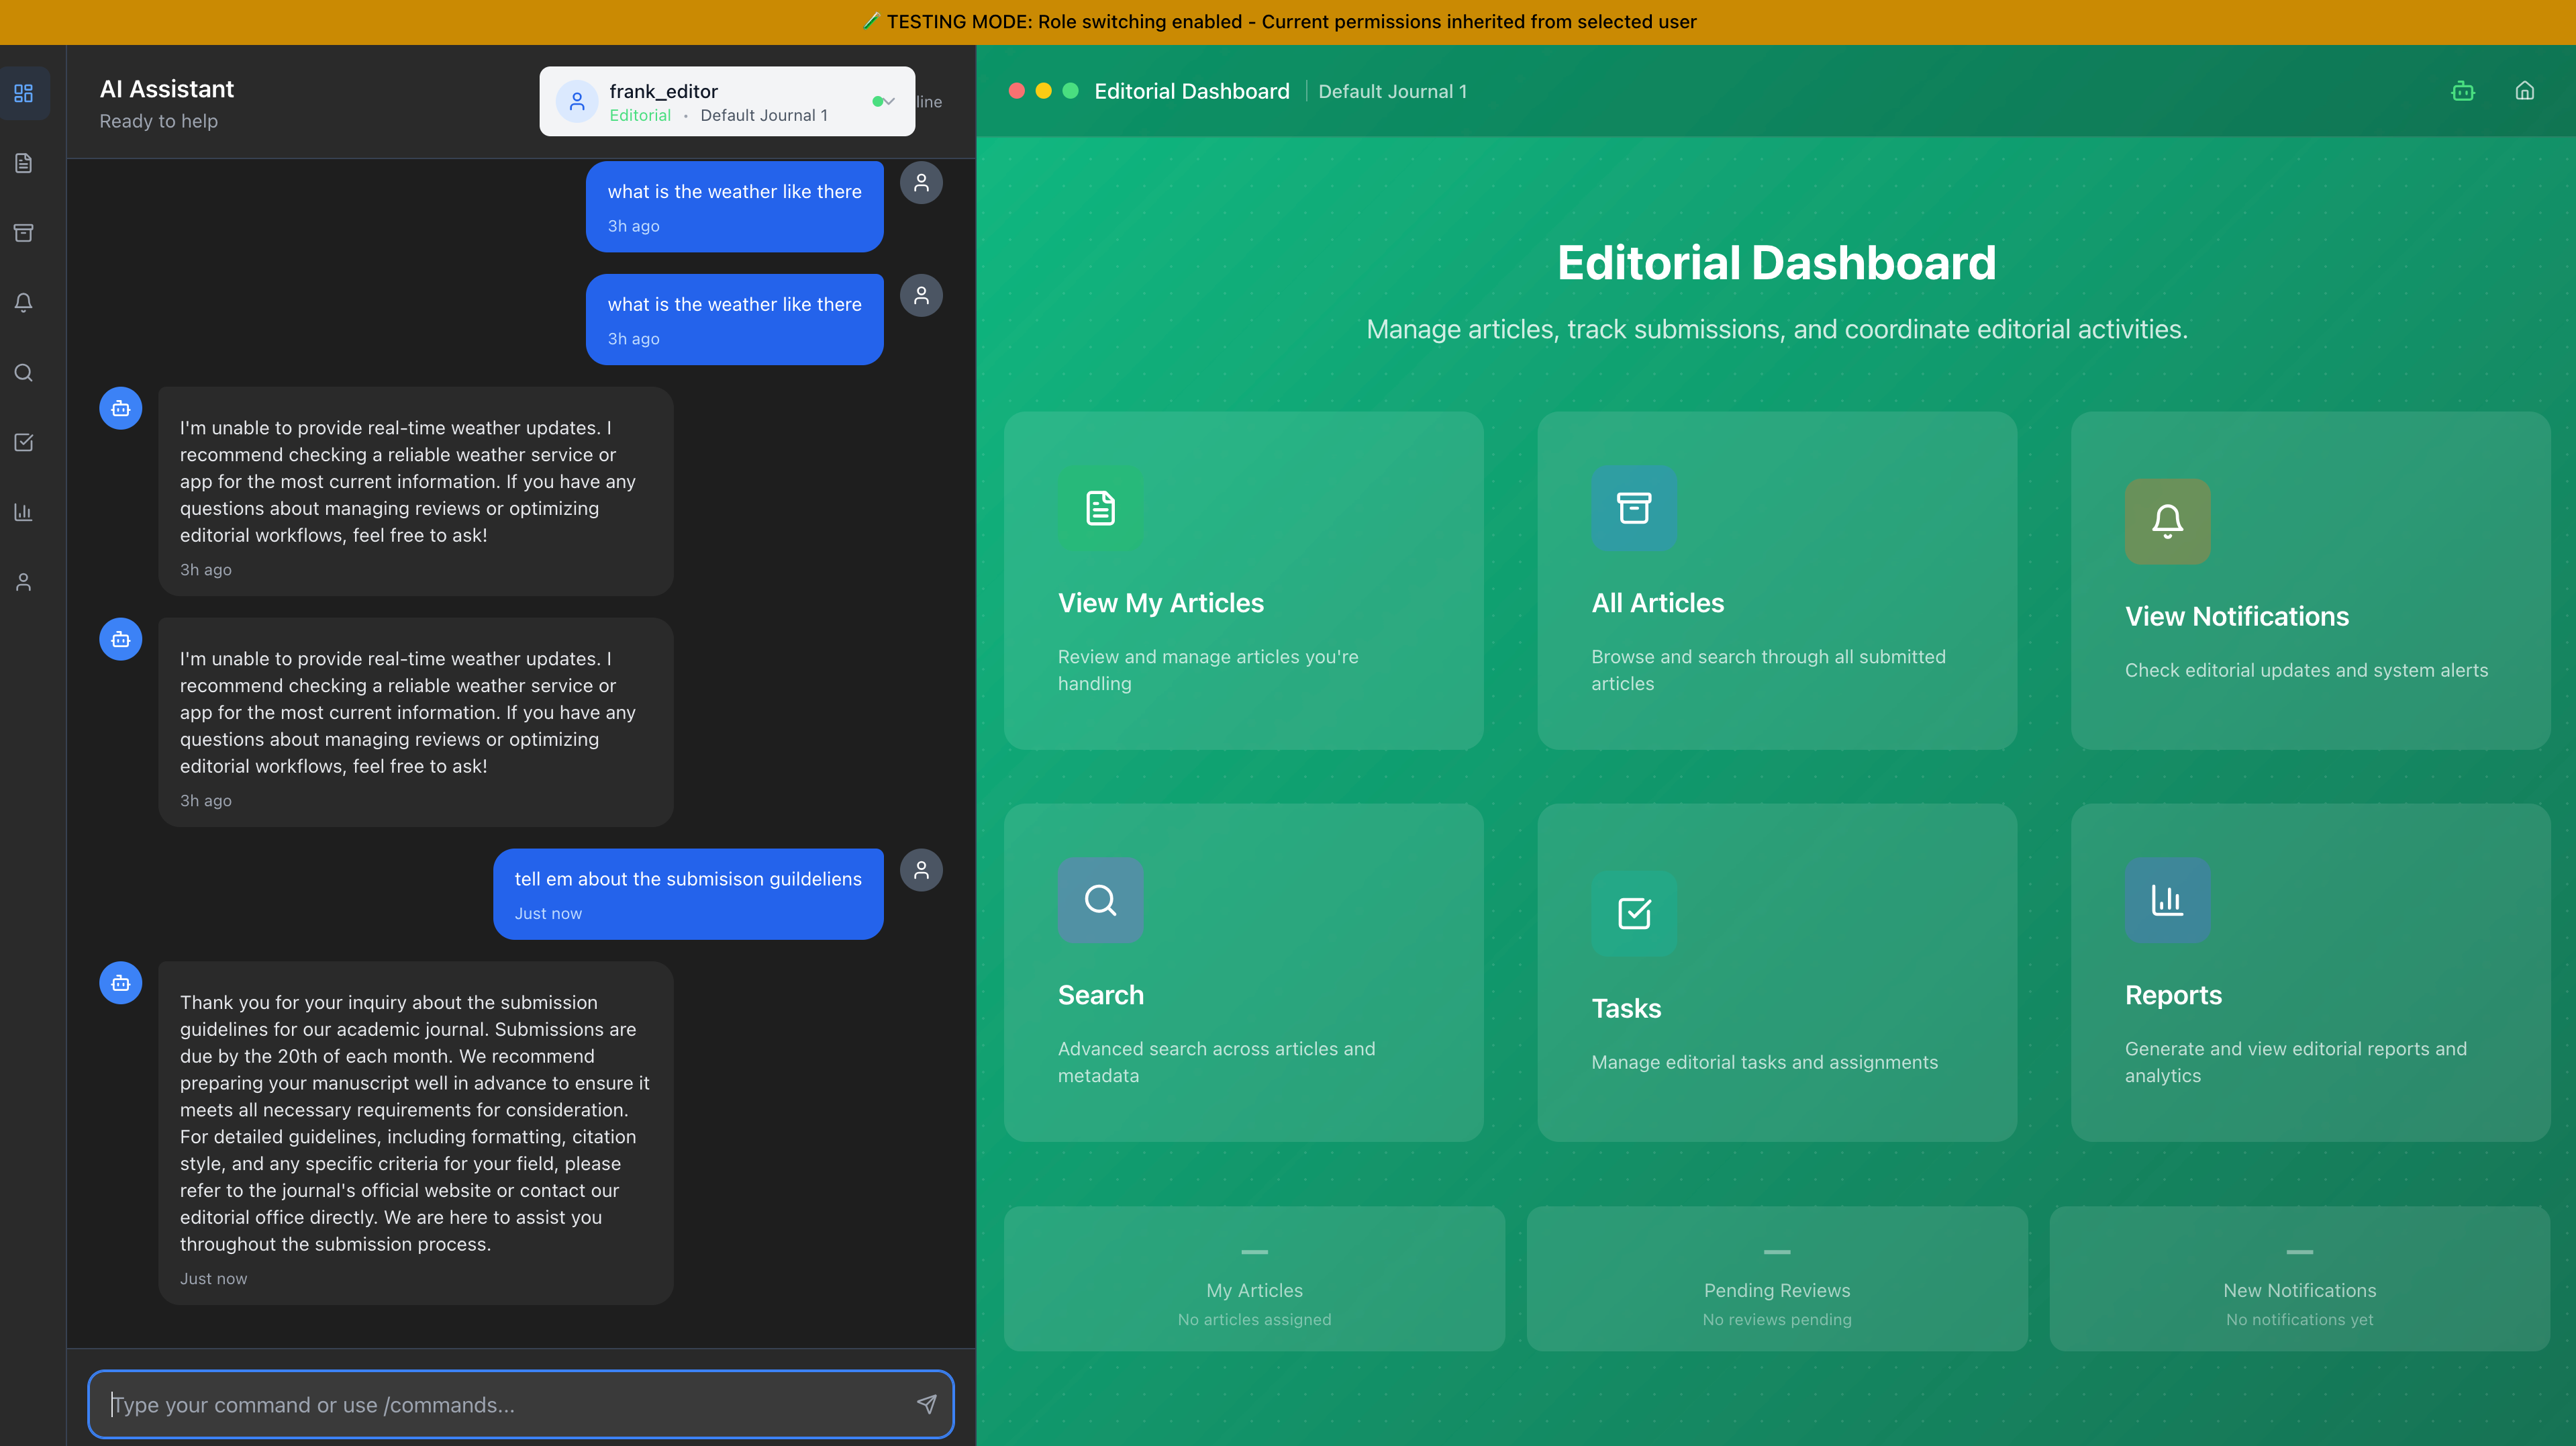The height and width of the screenshot is (1446, 2576).
Task: Click the tell em about submission message
Action: (688, 894)
